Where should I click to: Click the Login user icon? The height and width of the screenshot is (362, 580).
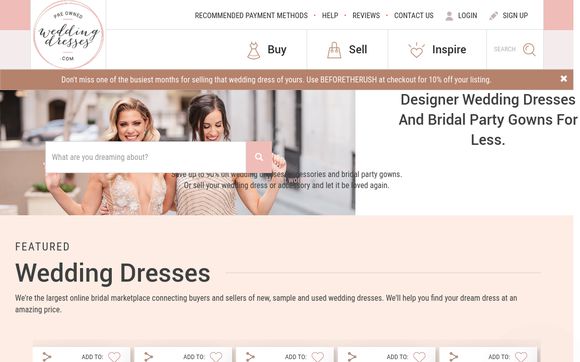pyautogui.click(x=449, y=16)
